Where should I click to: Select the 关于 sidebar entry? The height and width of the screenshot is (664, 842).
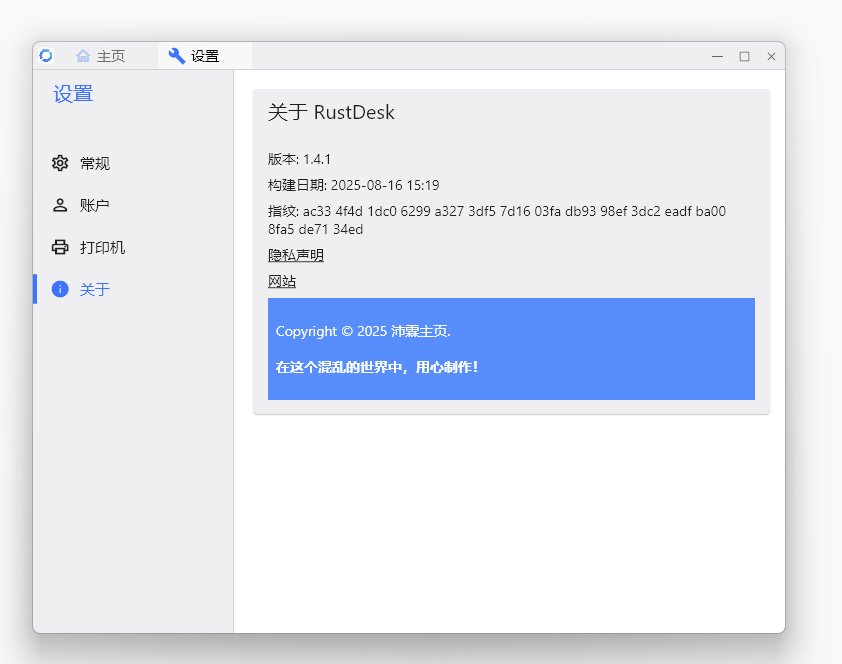(x=95, y=289)
